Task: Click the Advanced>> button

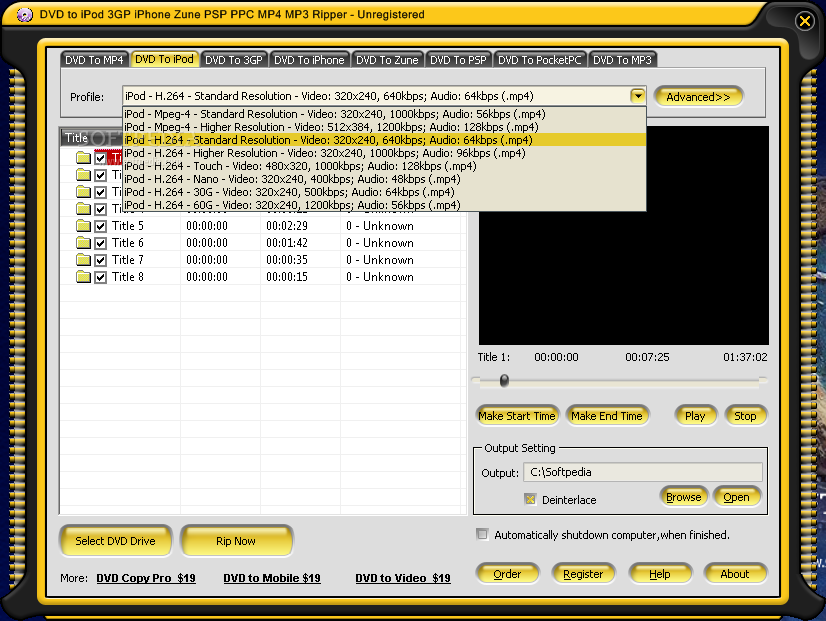Action: click(698, 97)
